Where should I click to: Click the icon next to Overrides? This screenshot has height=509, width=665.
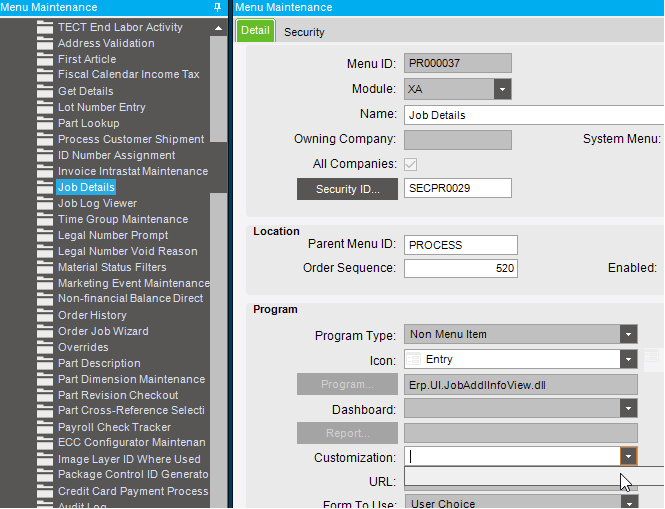tap(45, 348)
